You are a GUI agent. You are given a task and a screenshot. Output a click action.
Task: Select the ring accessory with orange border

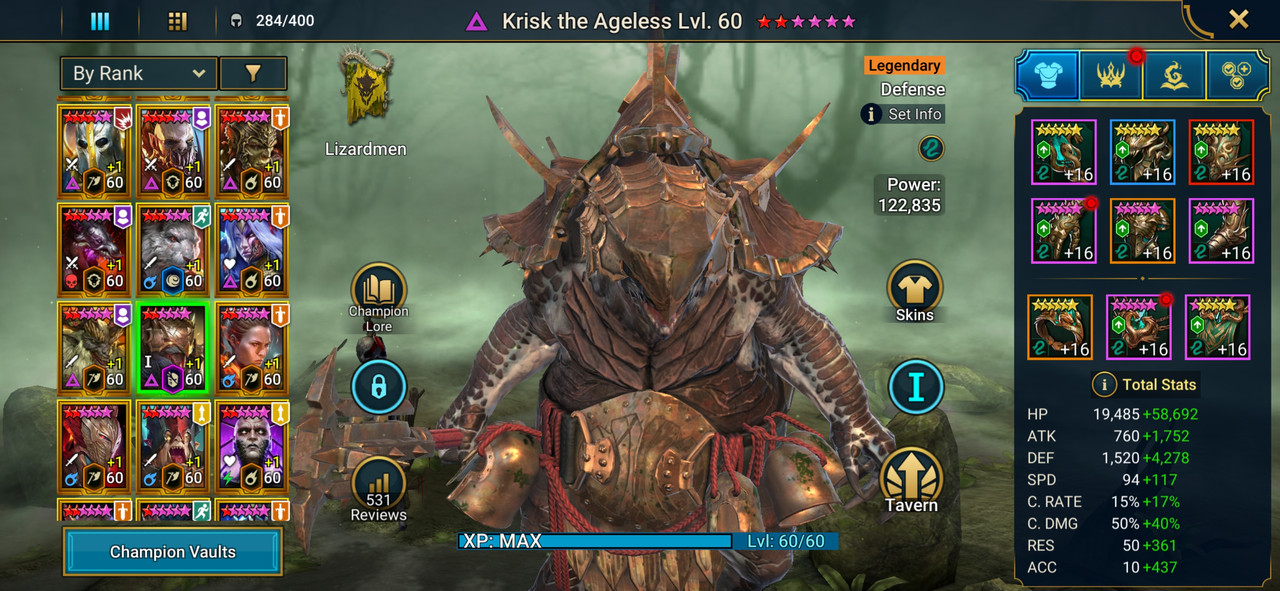click(1060, 327)
